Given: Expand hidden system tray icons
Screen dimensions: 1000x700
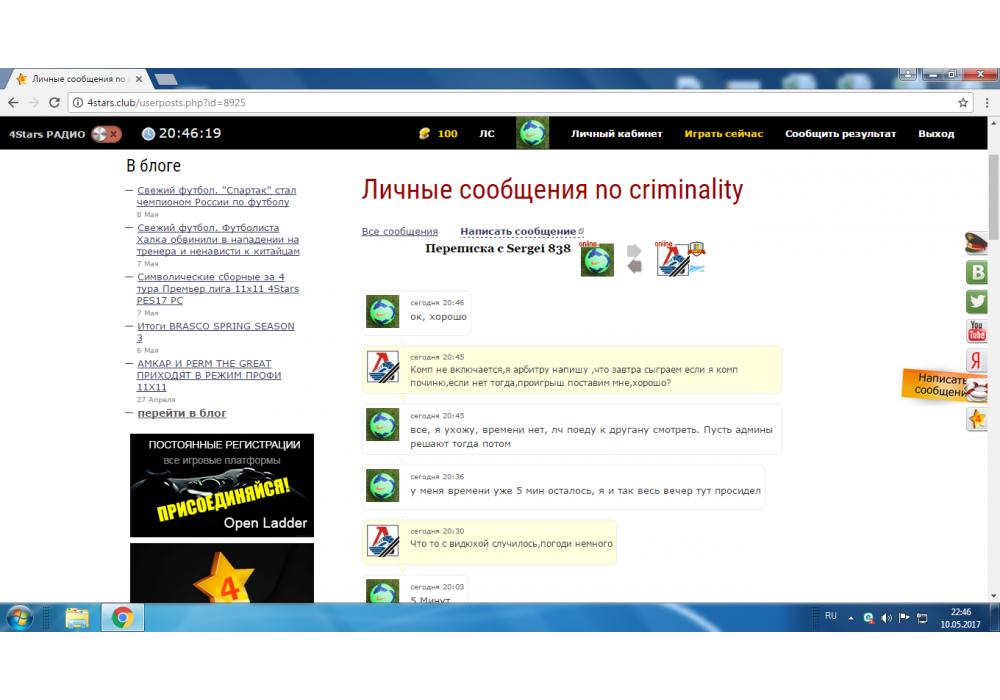Looking at the screenshot, I should [851, 618].
